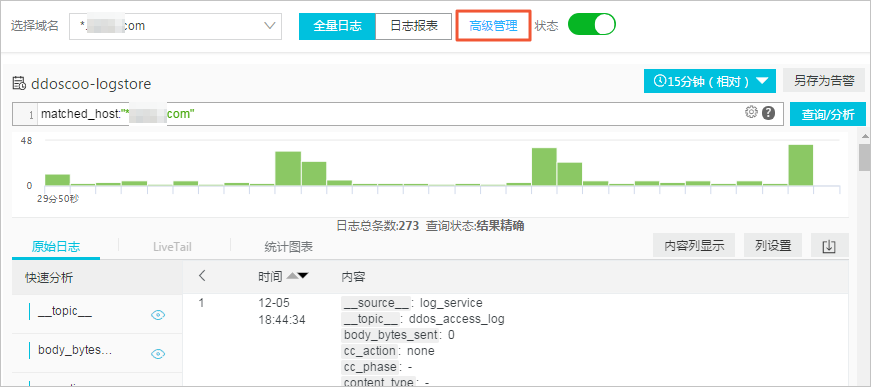Click the ddoscoo-logstore logstore icon
This screenshot has width=871, height=387.
[19, 84]
